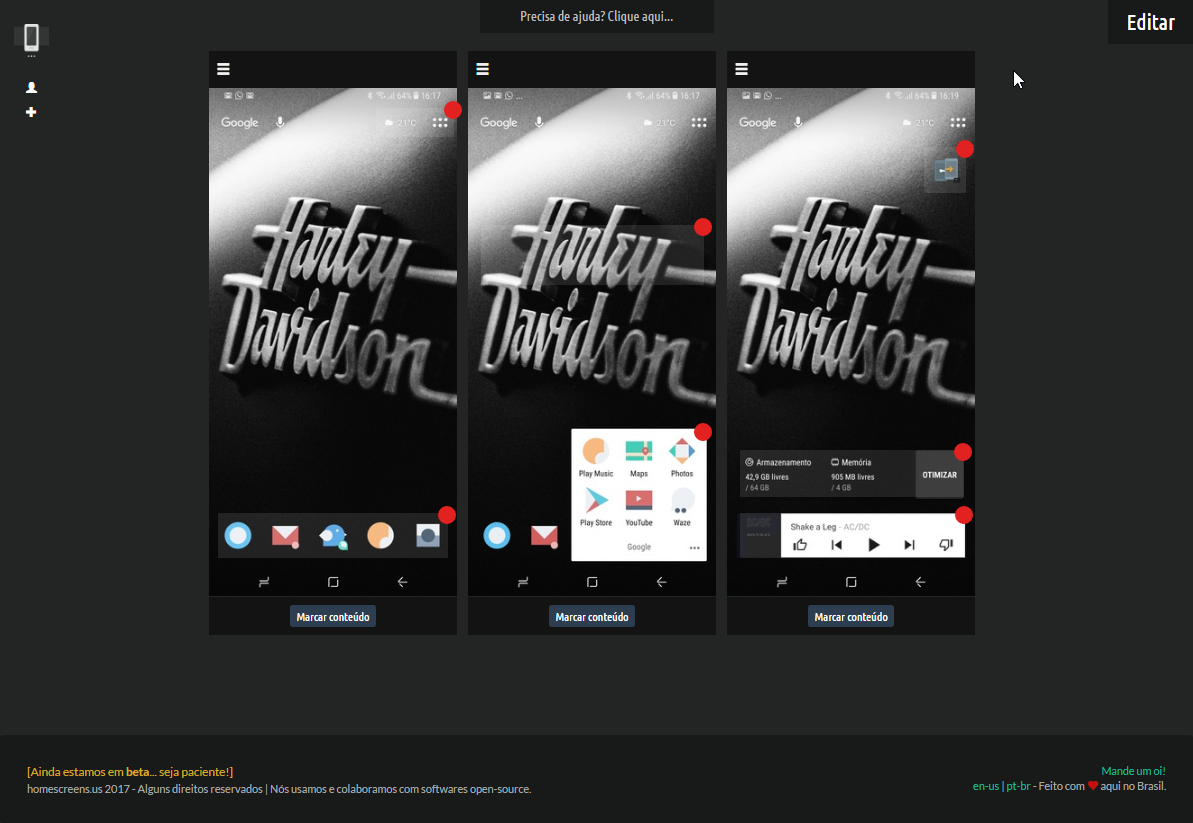This screenshot has width=1193, height=823.
Task: Click Marcar conteúdo under first screenshot
Action: click(x=332, y=616)
